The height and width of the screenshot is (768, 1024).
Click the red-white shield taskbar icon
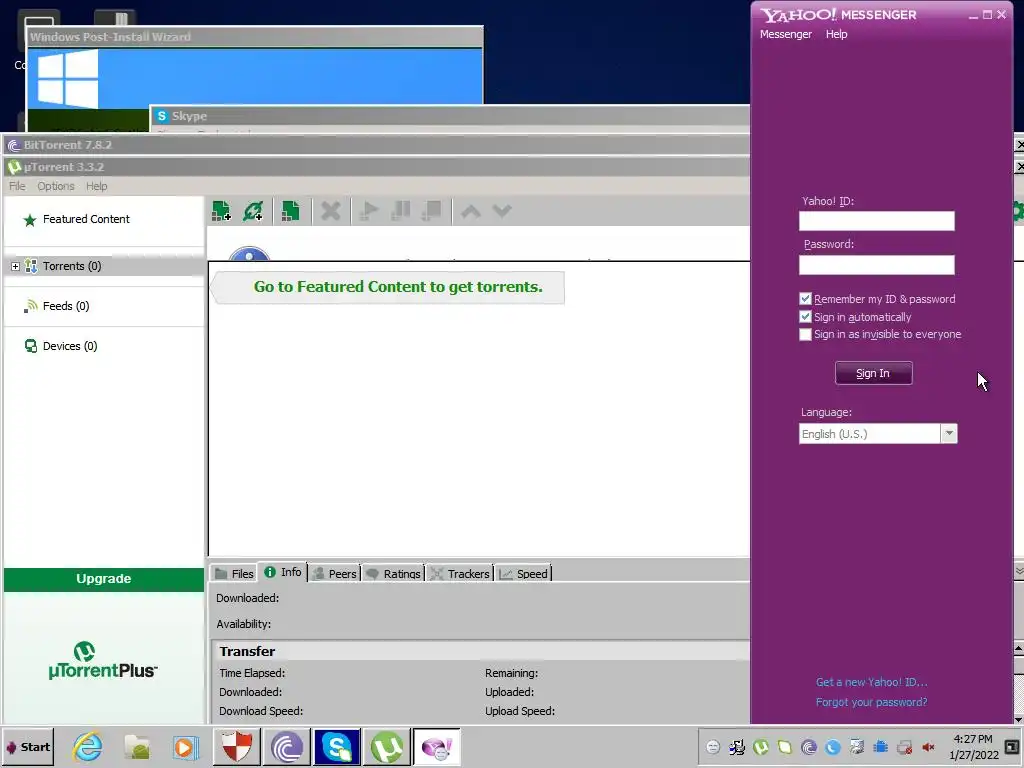pyautogui.click(x=237, y=747)
